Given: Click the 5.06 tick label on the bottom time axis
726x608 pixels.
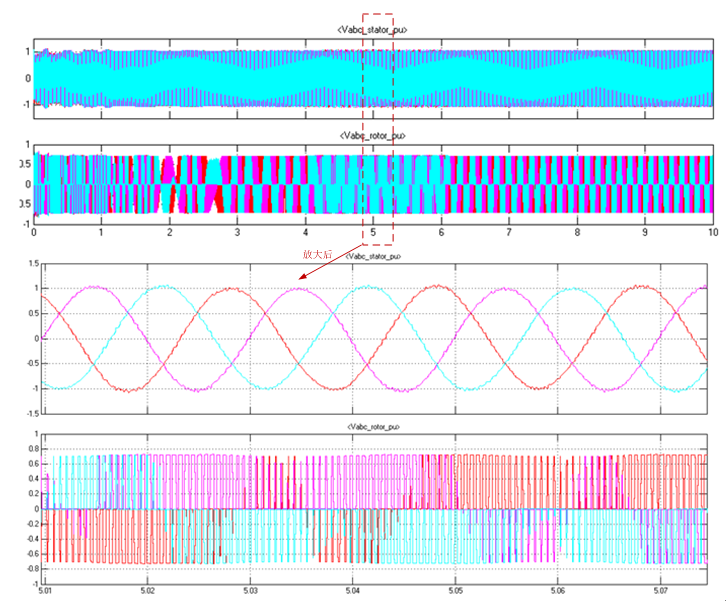Looking at the screenshot, I should [558, 591].
